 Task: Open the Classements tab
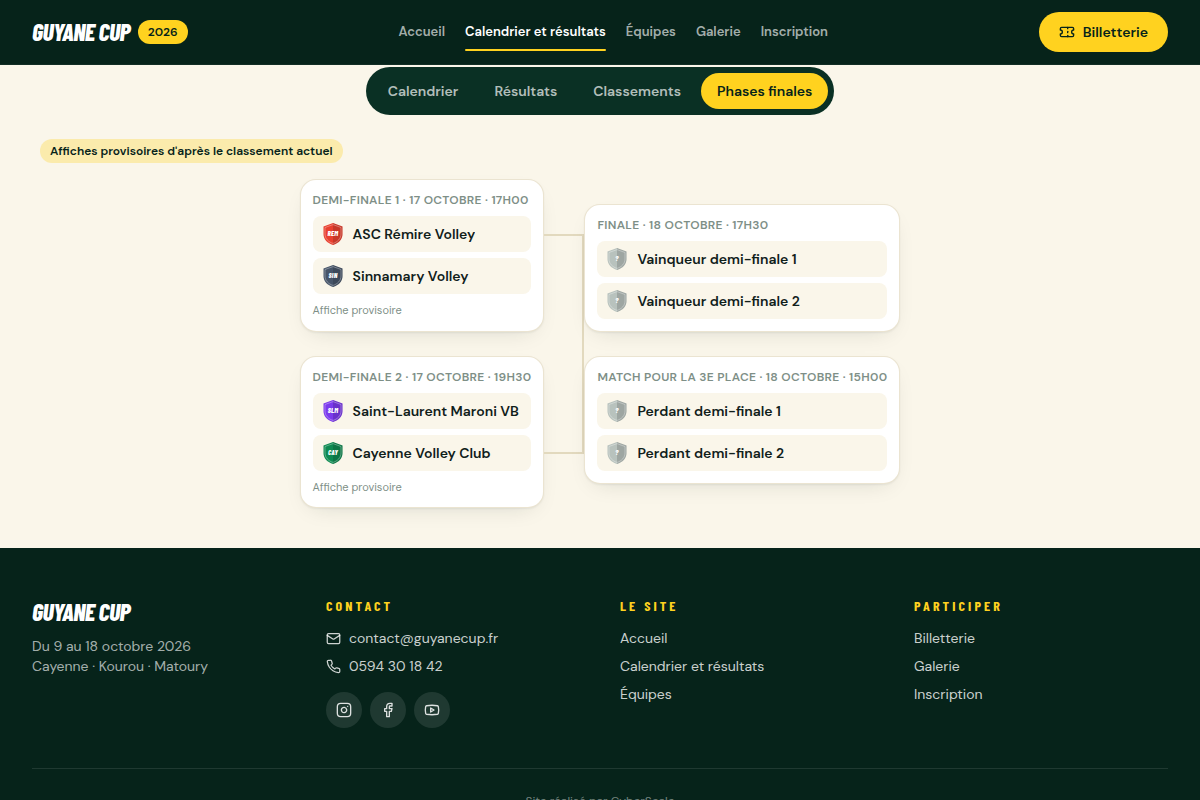637,91
